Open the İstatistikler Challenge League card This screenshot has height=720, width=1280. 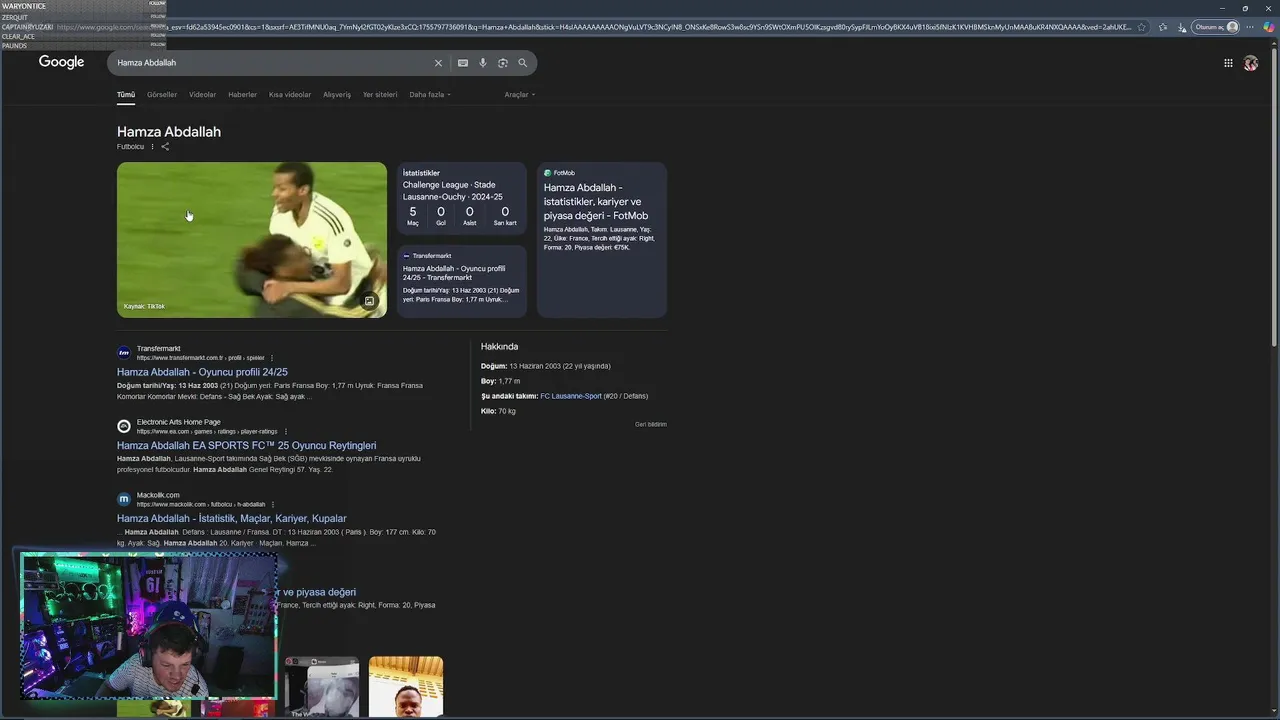(462, 200)
